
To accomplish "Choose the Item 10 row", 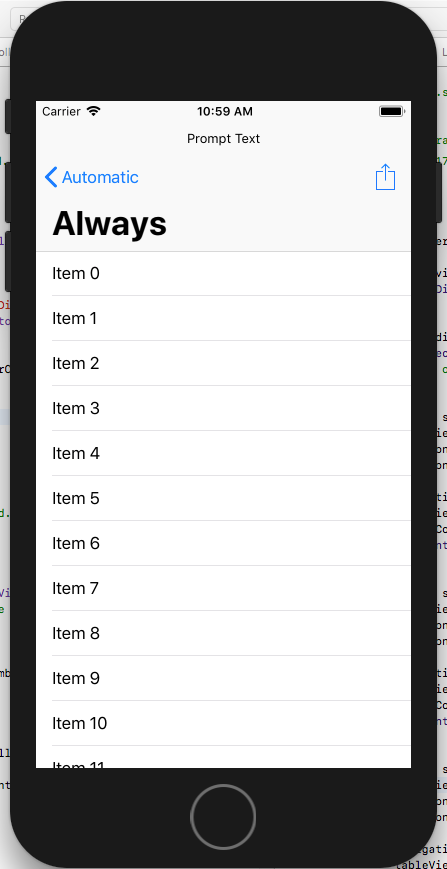I will (223, 723).
